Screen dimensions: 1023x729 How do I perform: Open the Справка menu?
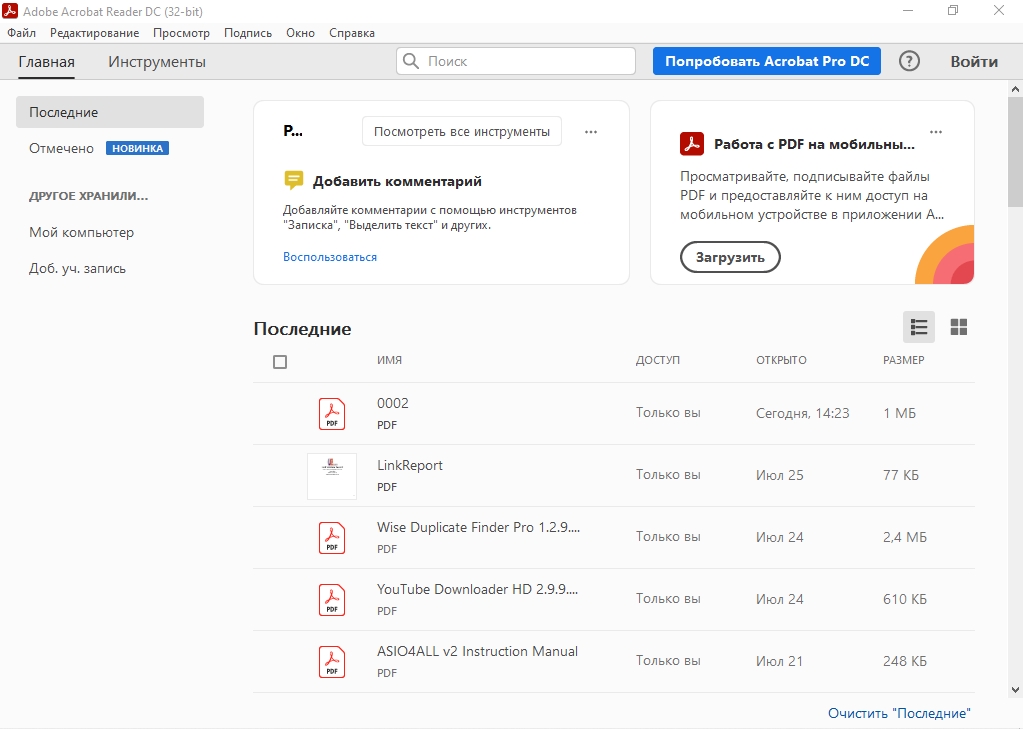(352, 33)
